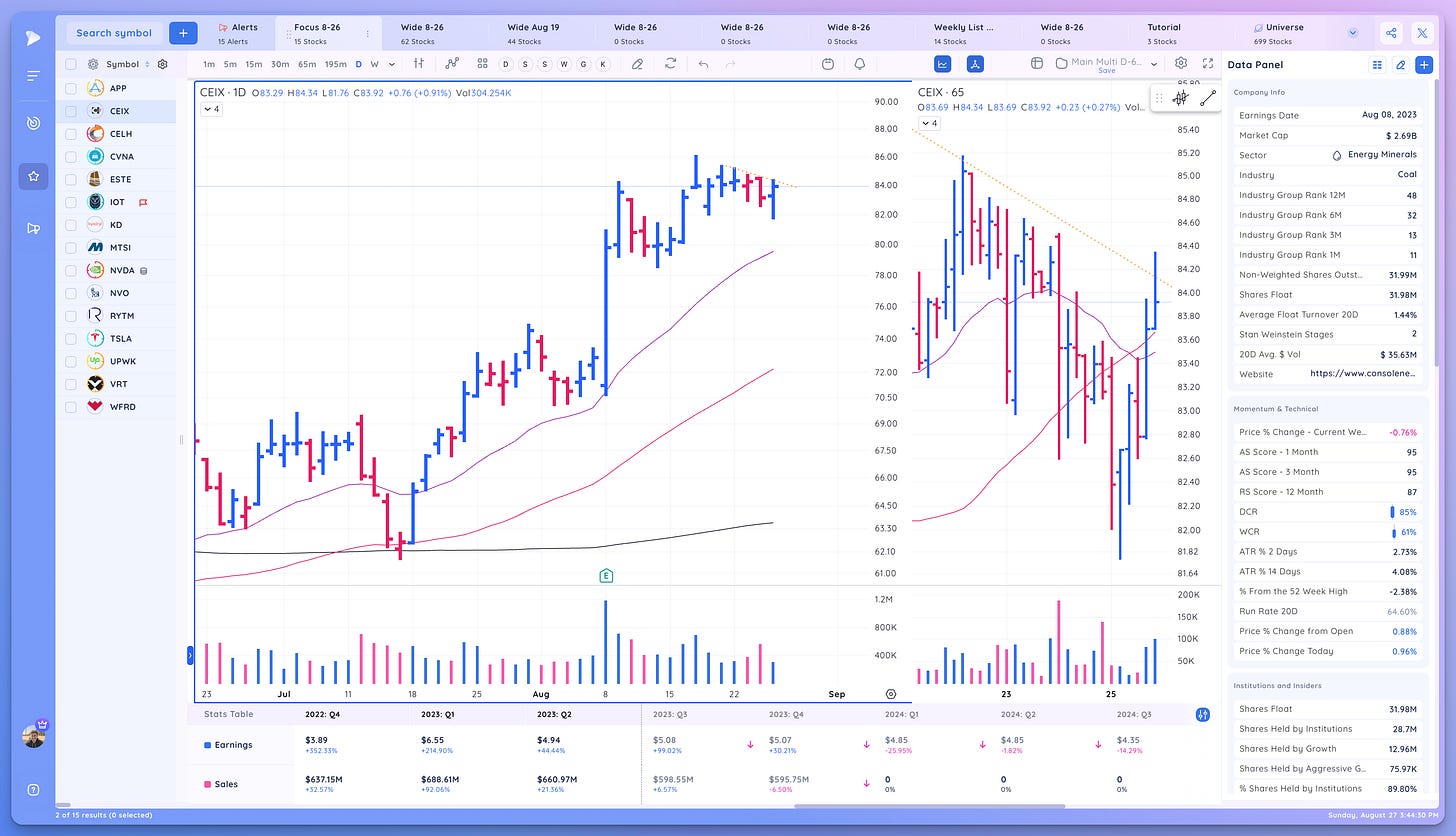Expand indicator legend '4' on 65-minute chart
Image resolution: width=1456 pixels, height=836 pixels.
pyautogui.click(x=929, y=123)
